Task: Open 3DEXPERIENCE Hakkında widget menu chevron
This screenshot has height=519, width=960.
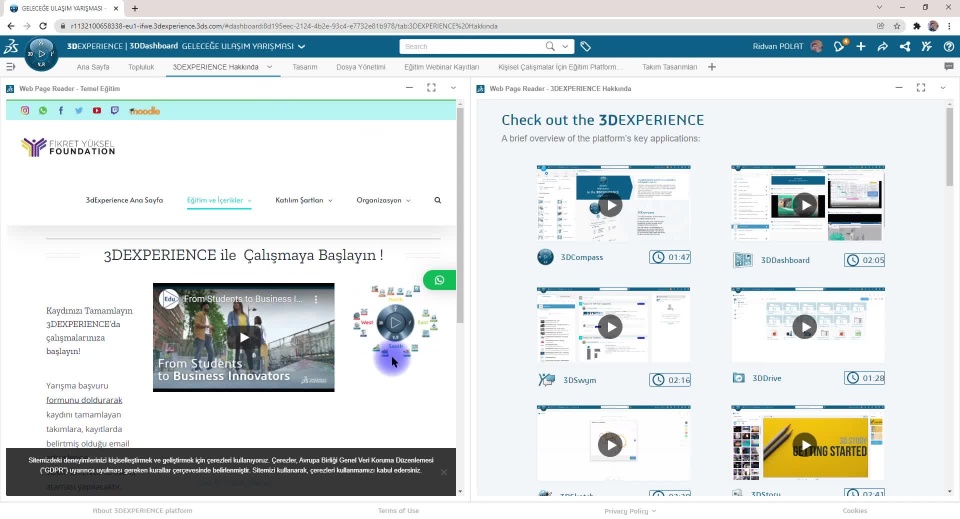Action: click(x=943, y=88)
